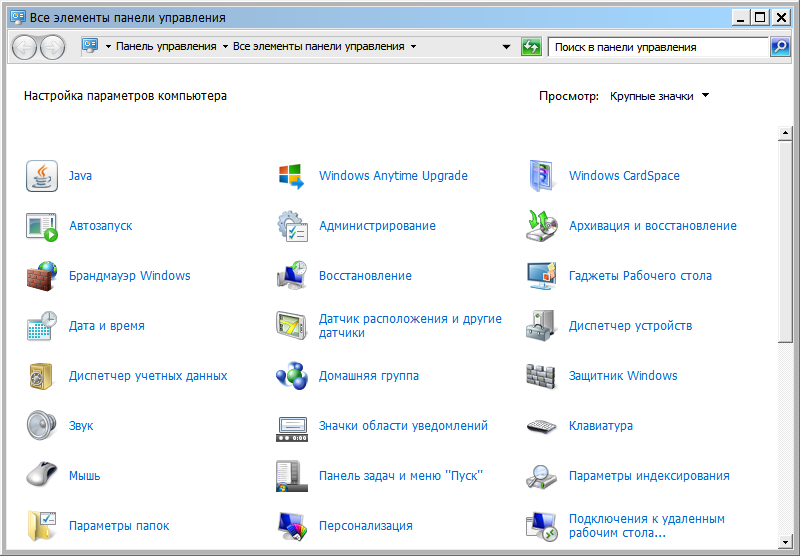Click the Клавиатура keyboard icon

click(541, 426)
